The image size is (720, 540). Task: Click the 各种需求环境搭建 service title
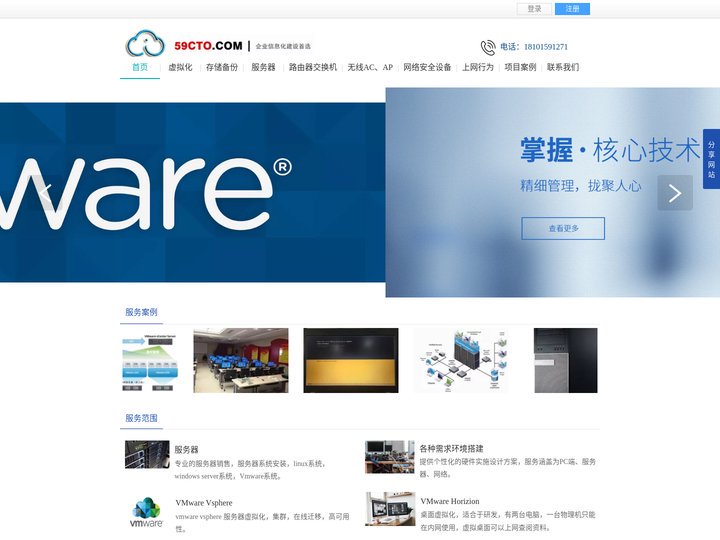pos(451,449)
